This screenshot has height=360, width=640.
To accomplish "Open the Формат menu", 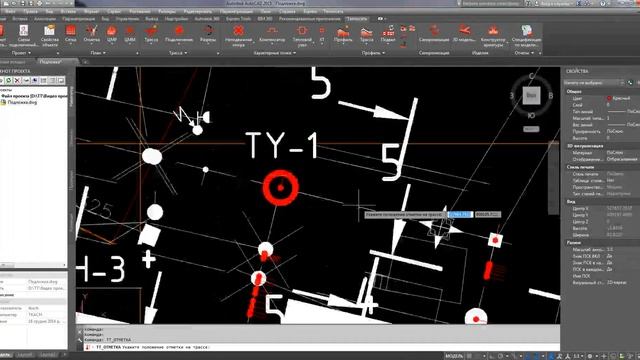I will click(x=91, y=11).
